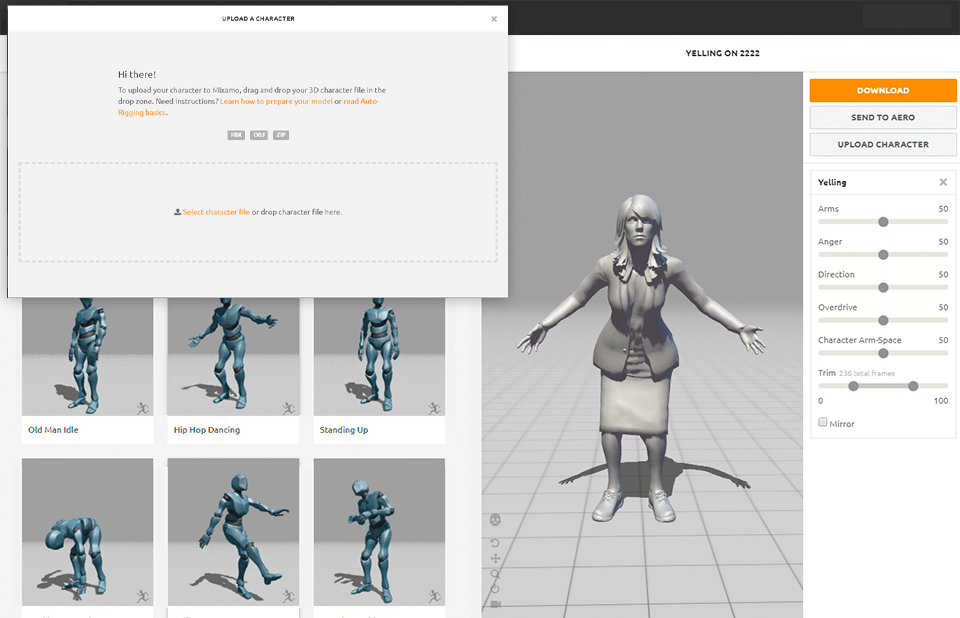Image resolution: width=960 pixels, height=618 pixels.
Task: Click the UPLOAD CHARACTER button
Action: (x=882, y=144)
